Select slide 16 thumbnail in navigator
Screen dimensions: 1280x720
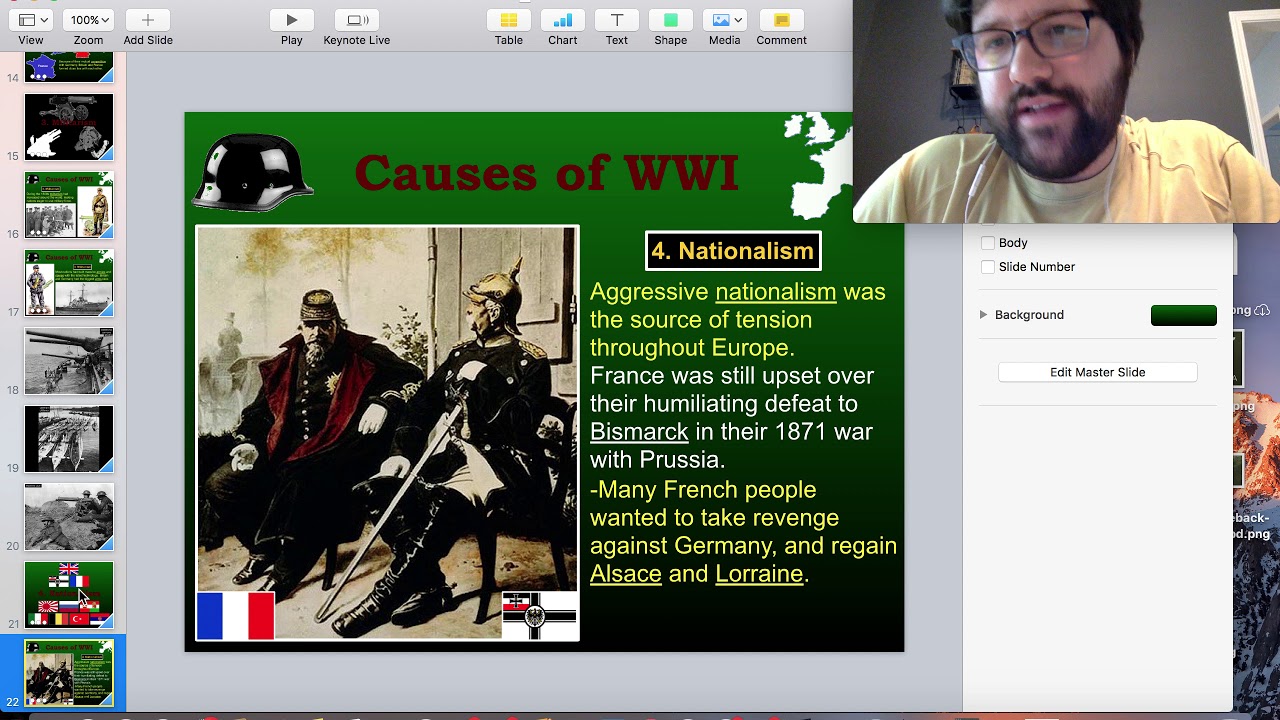click(69, 205)
